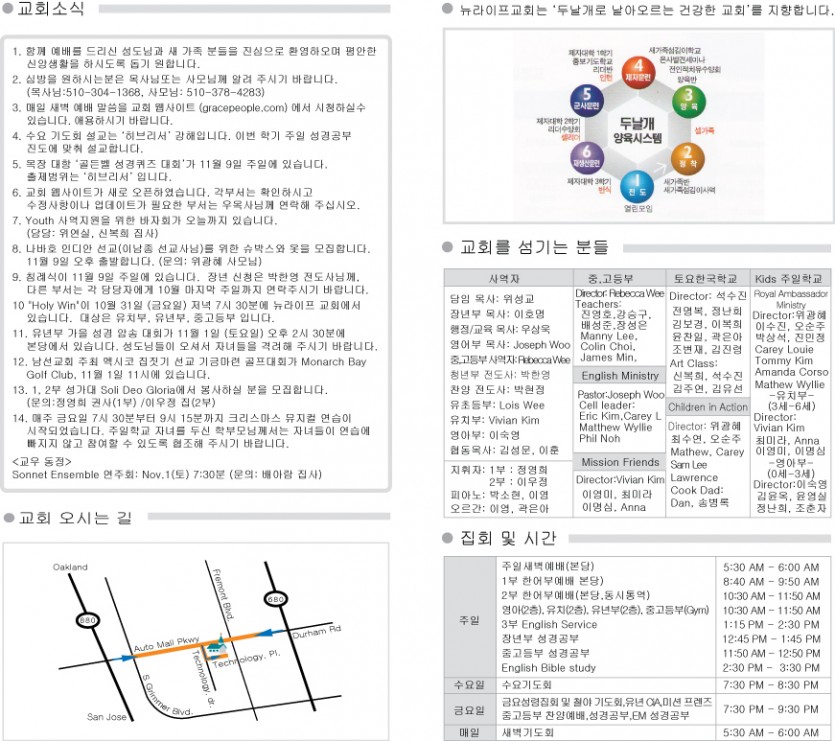Viewport: 835px width, 741px height.
Task: Click the 두날개 양육시스템 center hexagon
Action: click(637, 131)
